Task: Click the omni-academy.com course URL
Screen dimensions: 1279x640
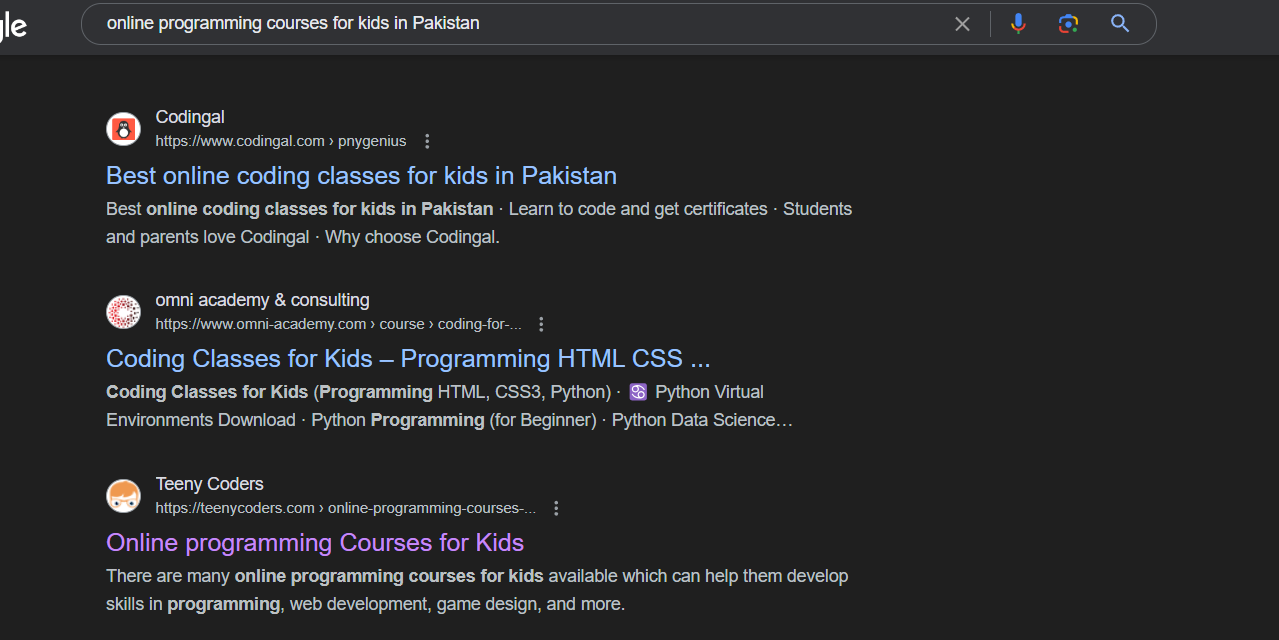Action: [x=338, y=324]
